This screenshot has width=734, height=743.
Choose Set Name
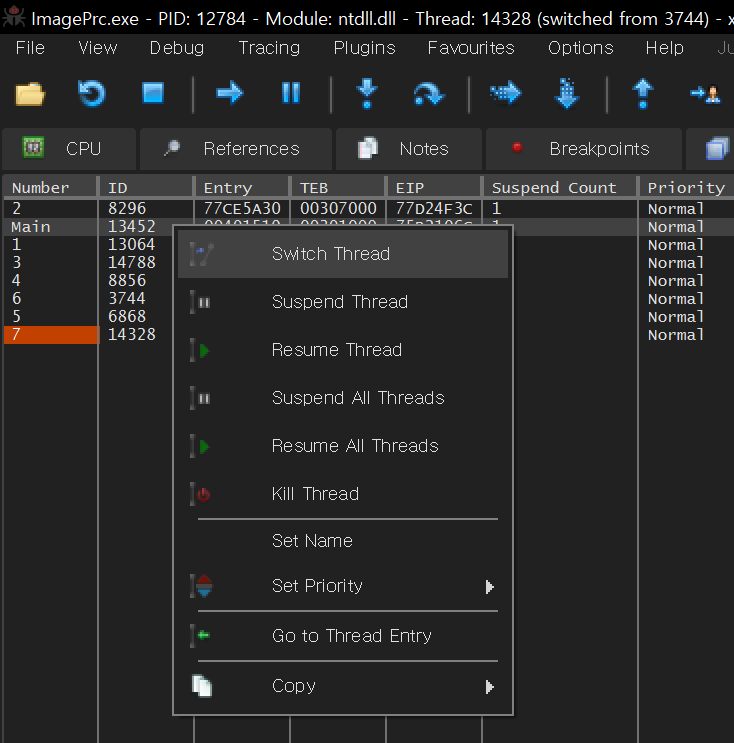click(343, 541)
